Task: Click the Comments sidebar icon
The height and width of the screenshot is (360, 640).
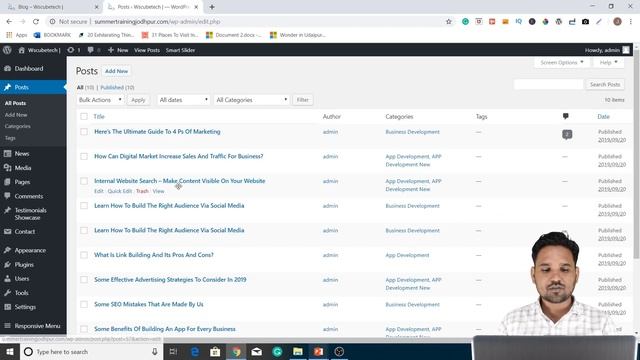Action: [x=7, y=196]
